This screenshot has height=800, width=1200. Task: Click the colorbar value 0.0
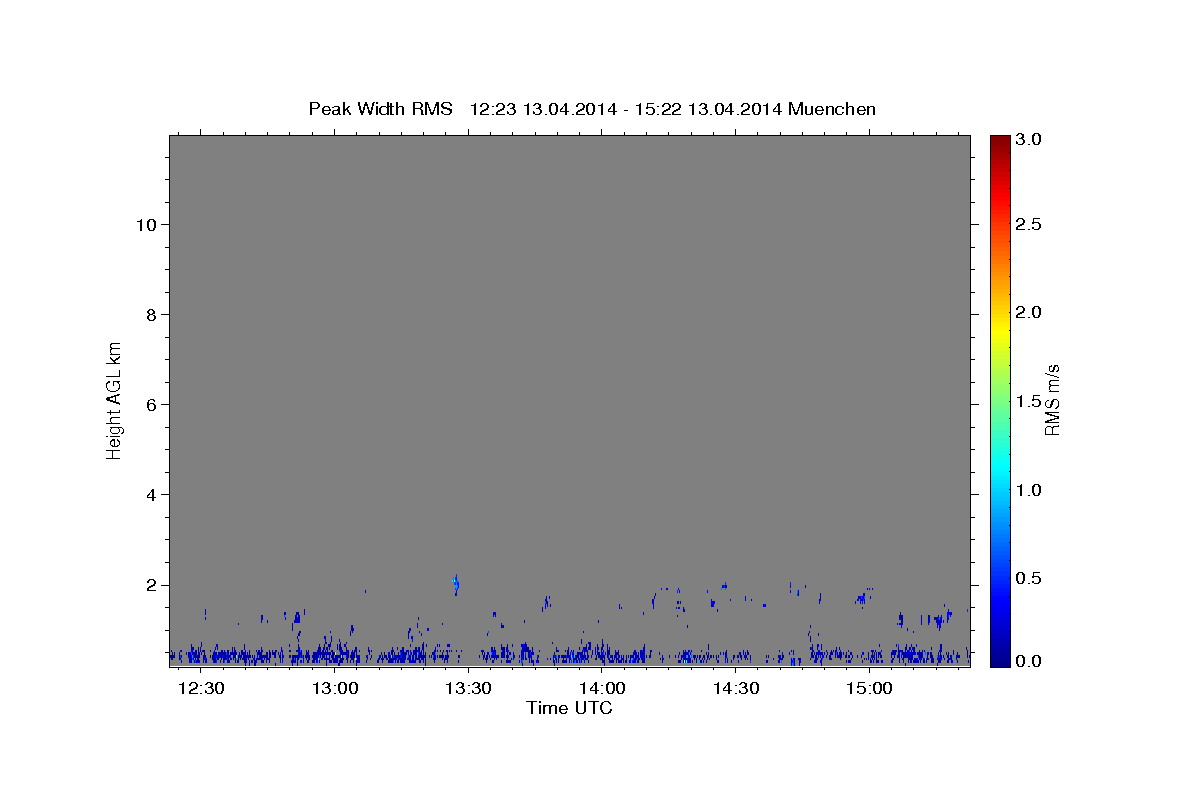(x=1029, y=661)
